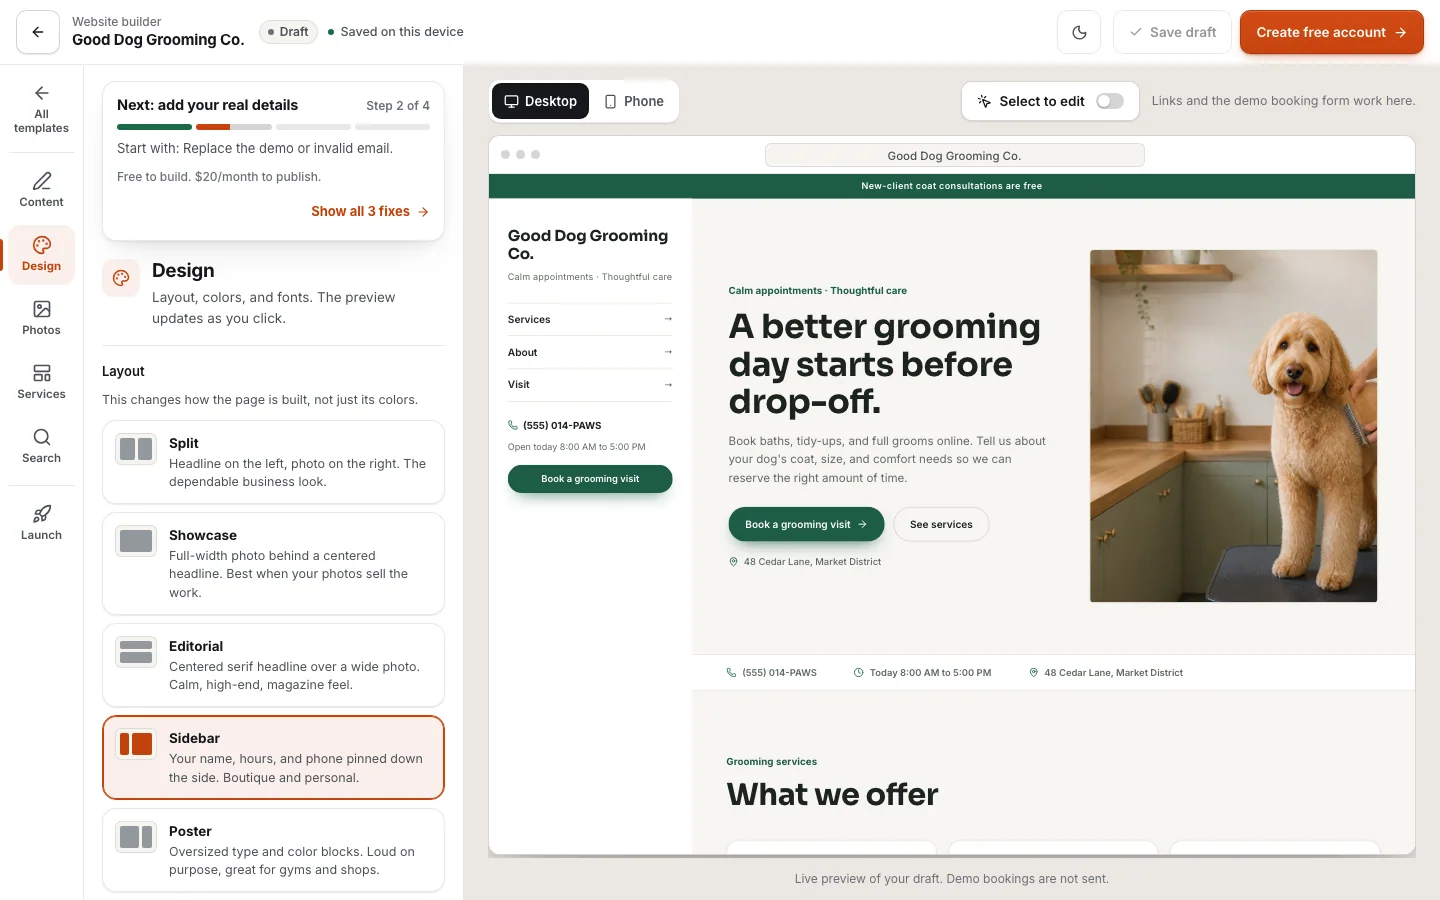The height and width of the screenshot is (900, 1440).
Task: Click 'Open today 8:00 AM to 5:00 PM' text
Action: [576, 447]
